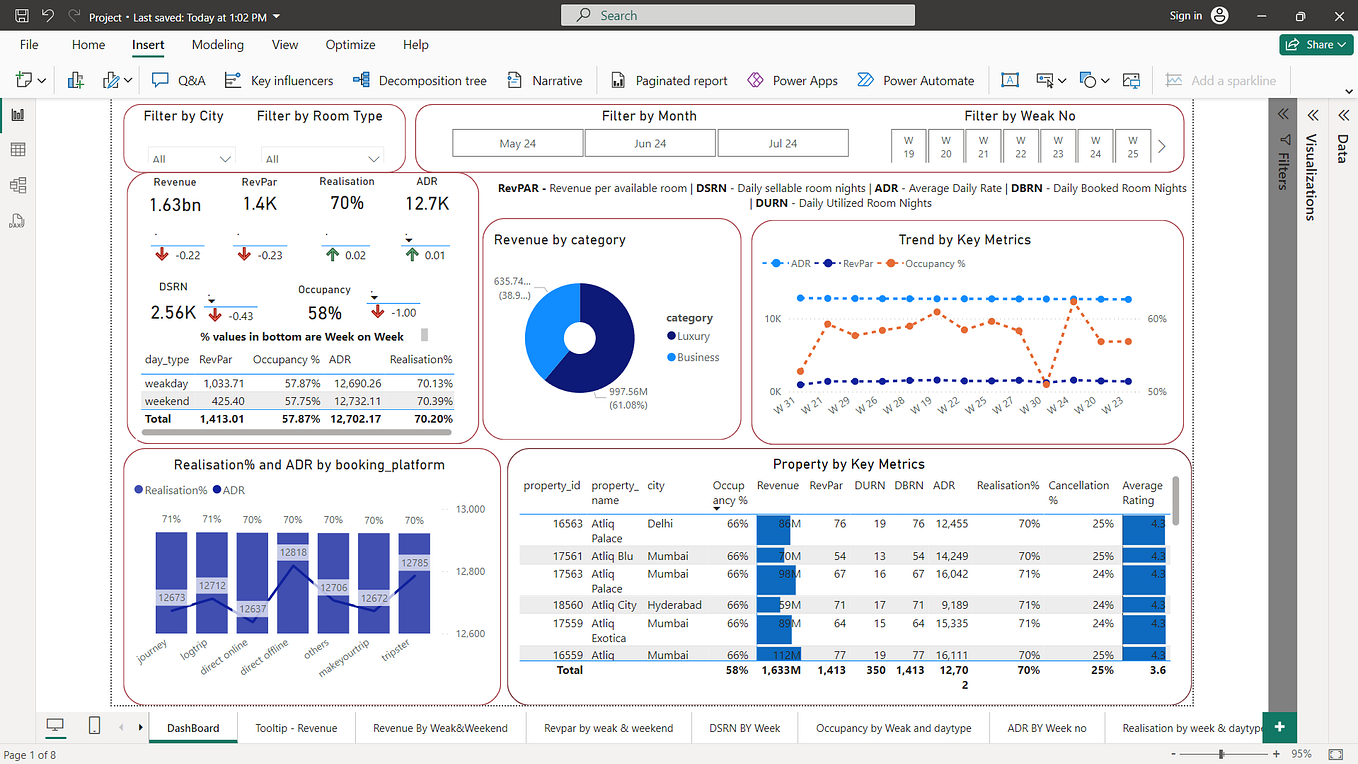Add a Power Automate visual
Screen dimensions: 1358x764
915,80
